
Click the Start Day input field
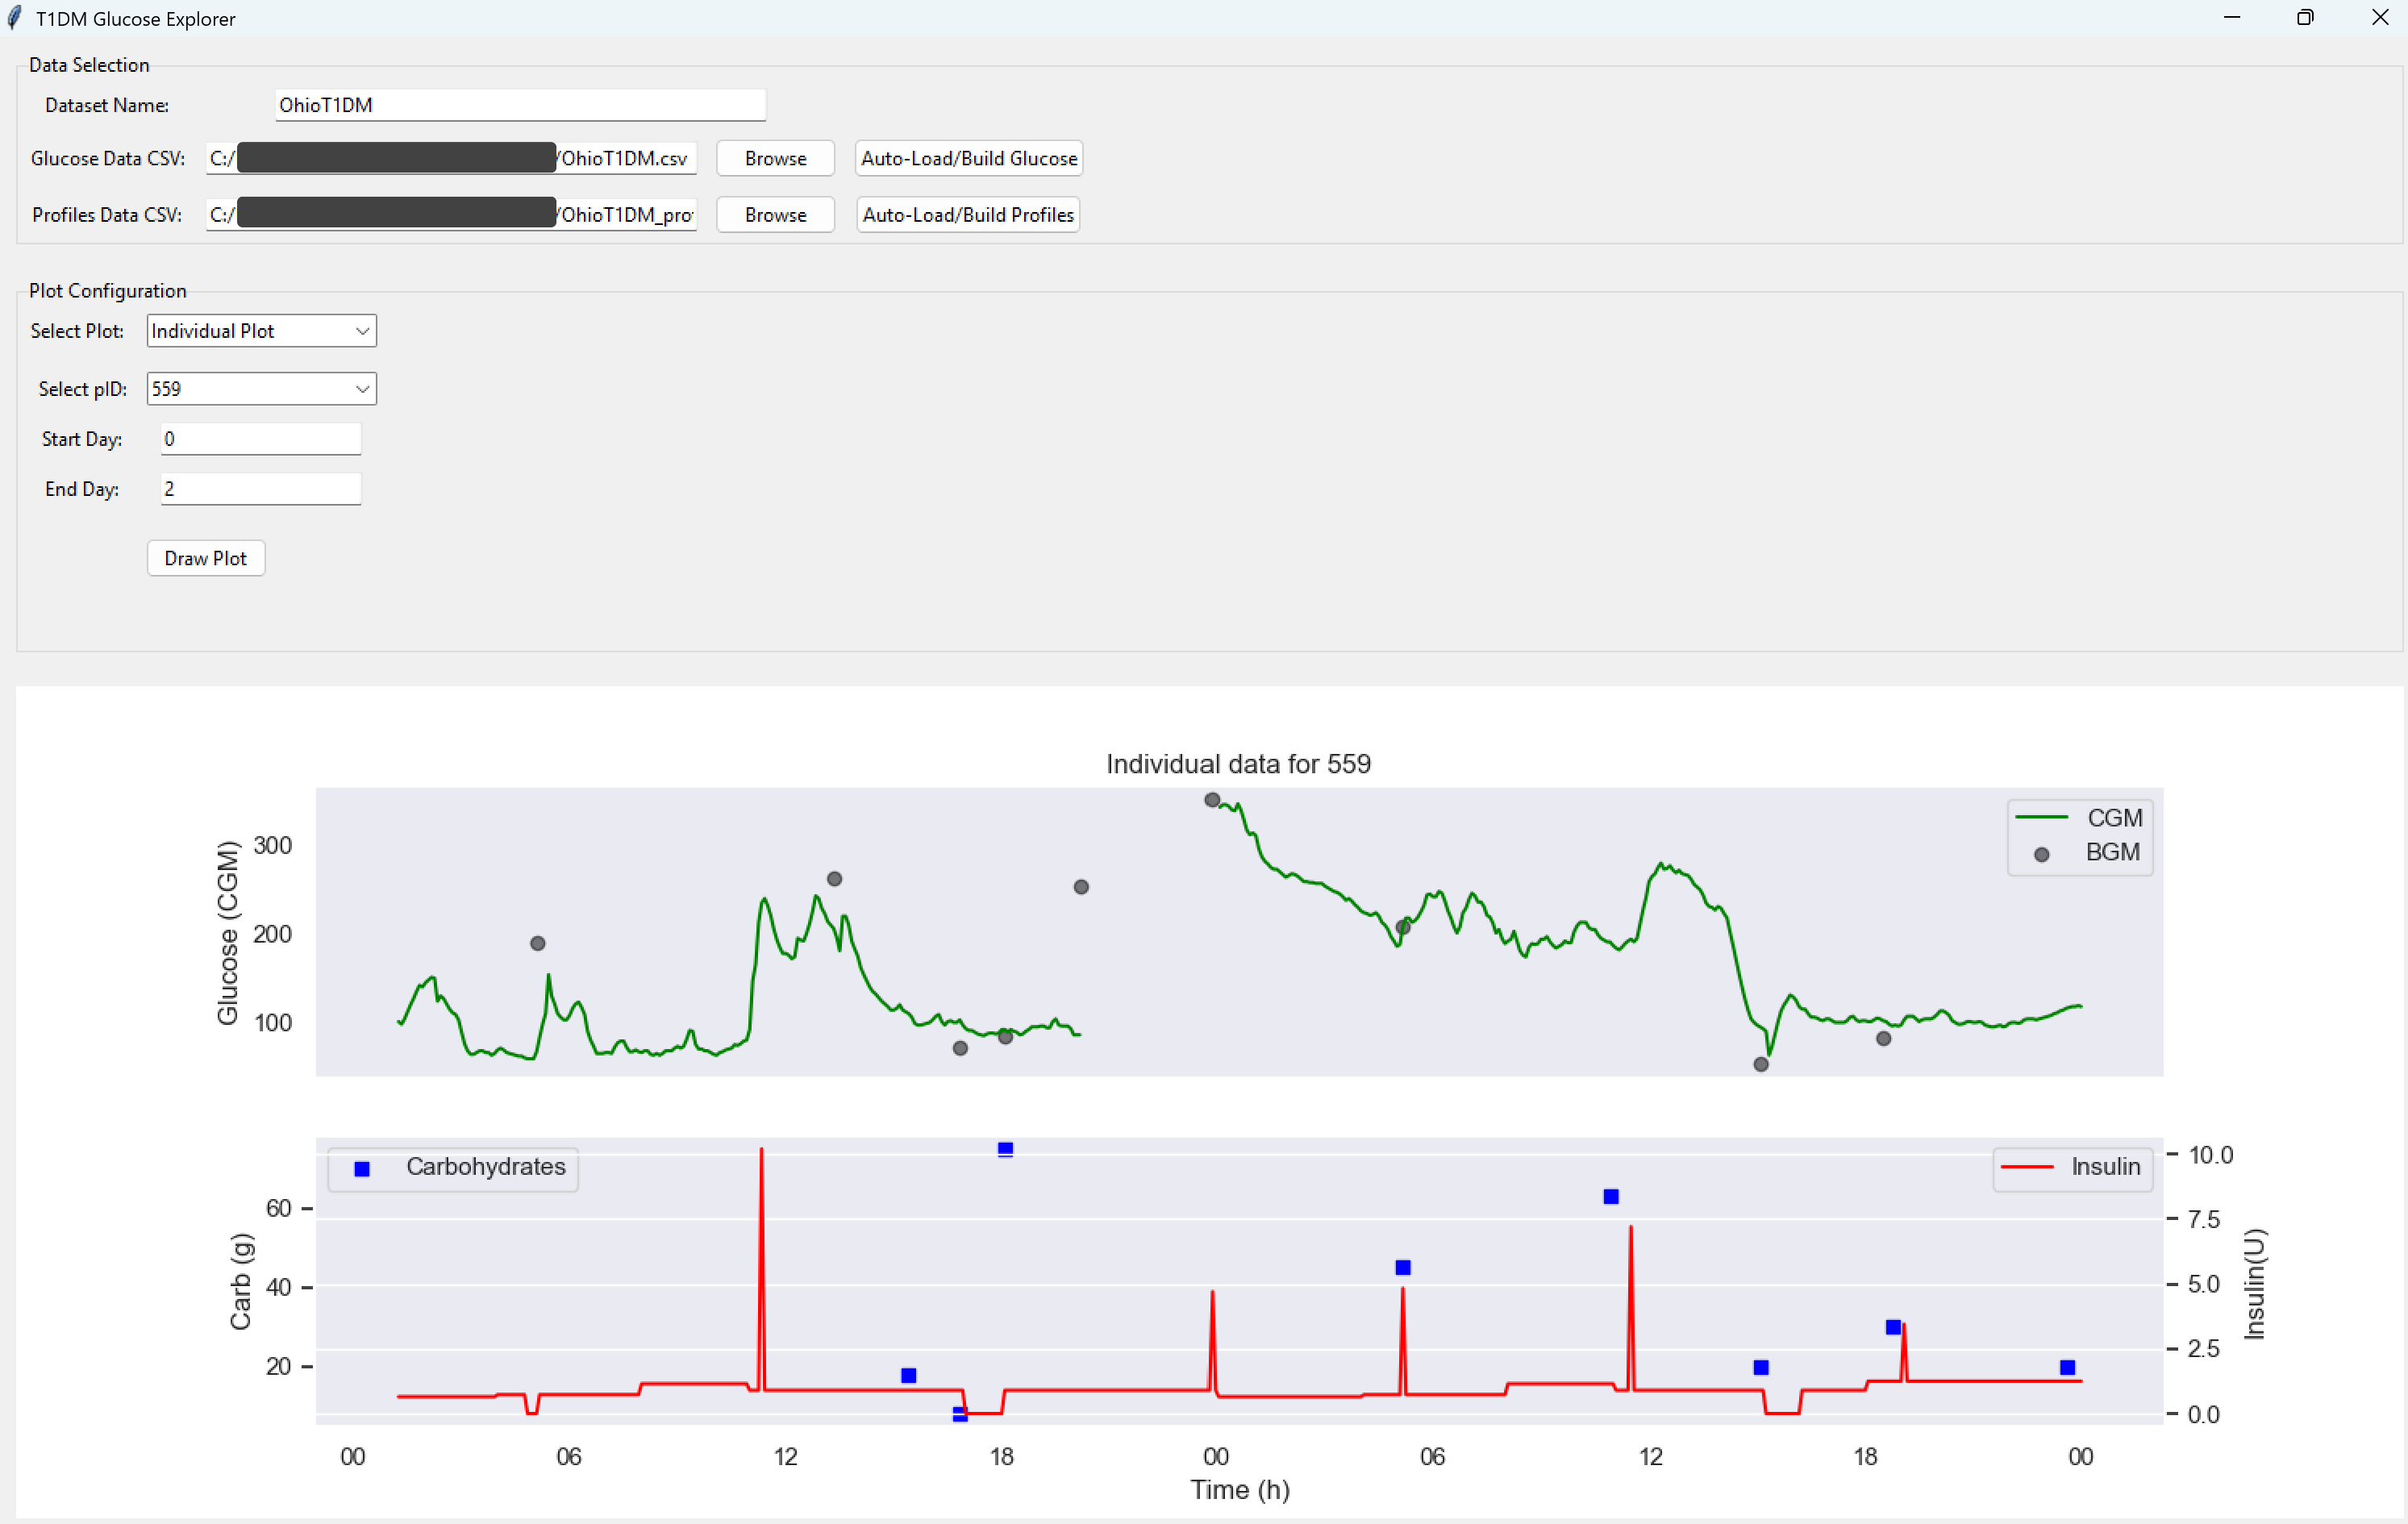(x=261, y=439)
